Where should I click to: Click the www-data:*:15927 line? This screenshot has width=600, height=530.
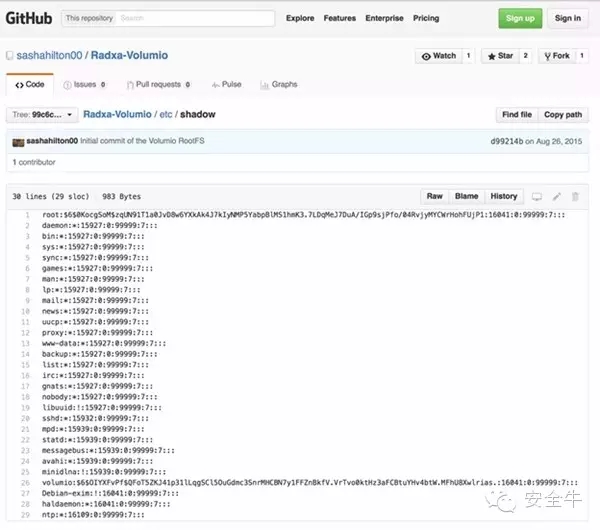(104, 344)
